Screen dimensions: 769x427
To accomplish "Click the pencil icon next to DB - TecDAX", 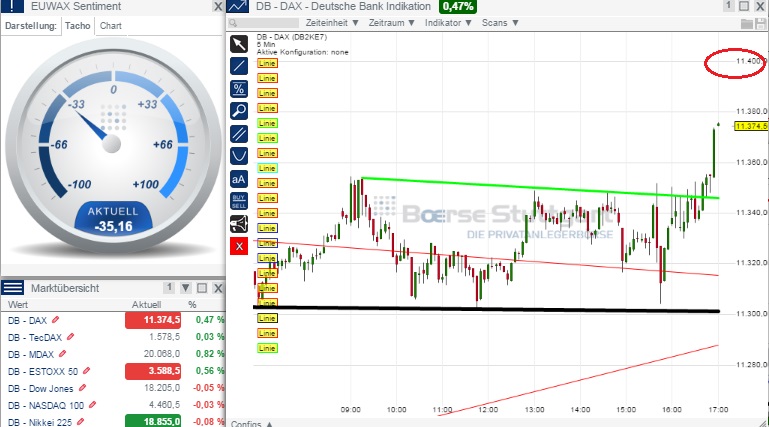I will click(x=71, y=337).
